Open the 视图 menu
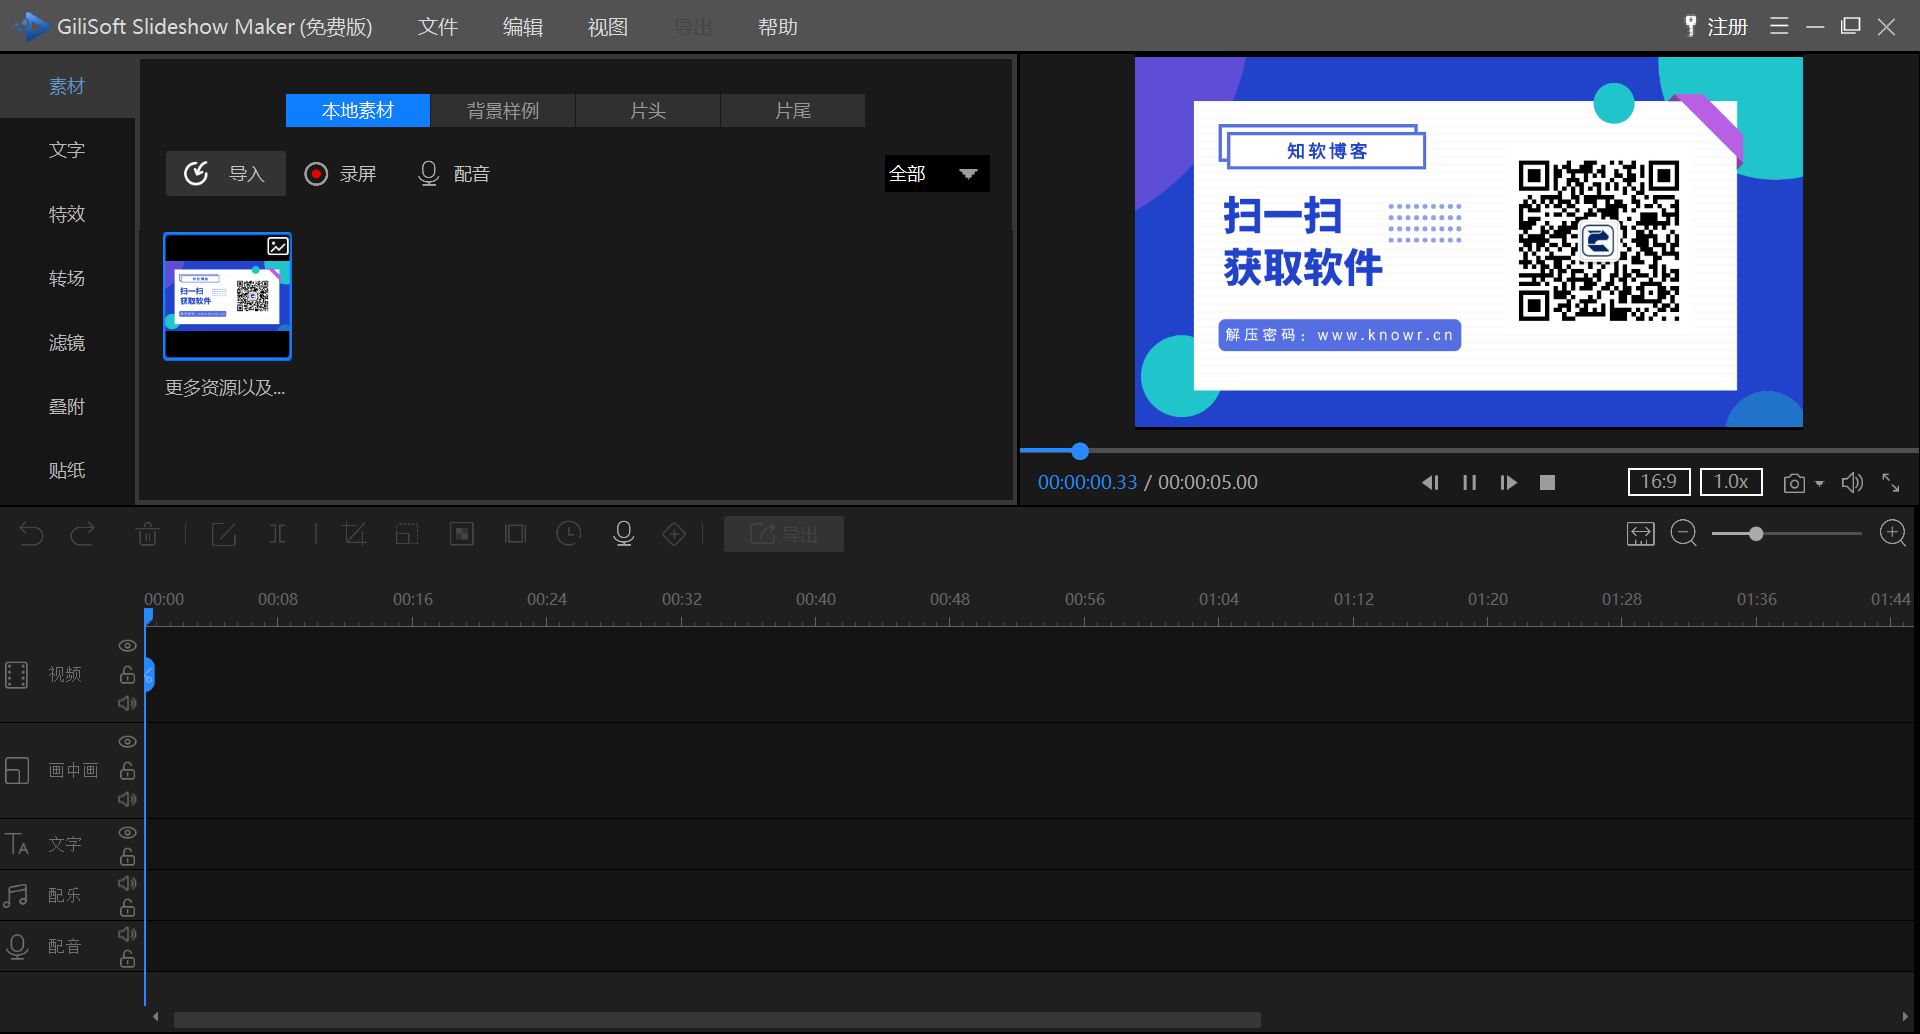 (x=608, y=27)
